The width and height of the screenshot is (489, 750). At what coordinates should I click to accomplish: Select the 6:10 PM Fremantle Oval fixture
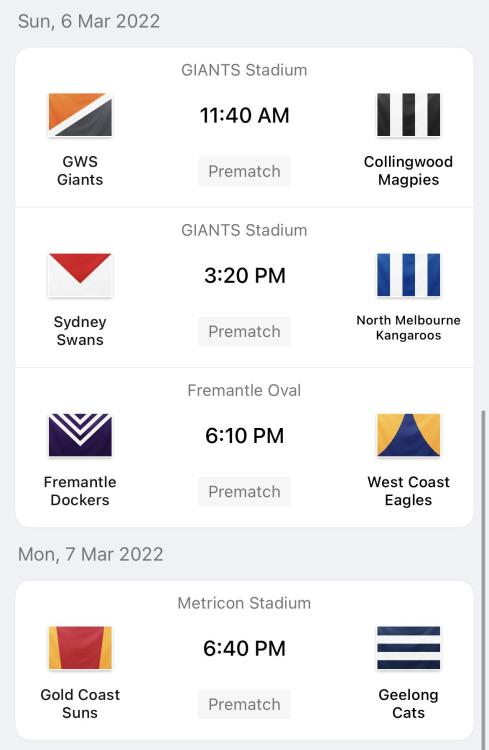tap(244, 436)
